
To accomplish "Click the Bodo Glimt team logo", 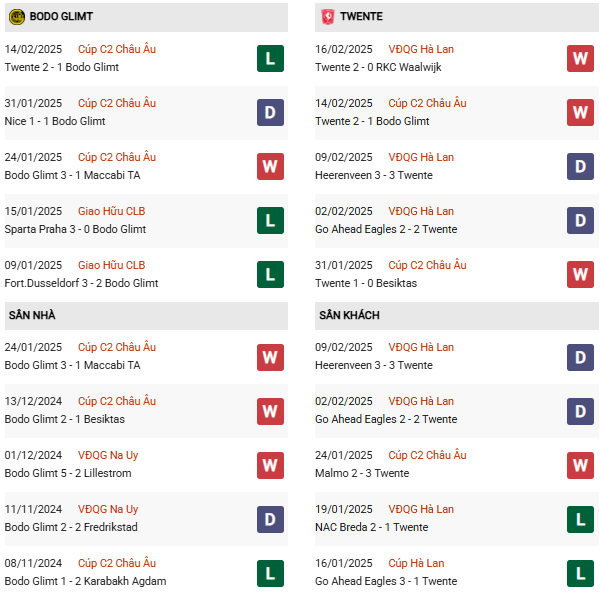I will pyautogui.click(x=17, y=17).
